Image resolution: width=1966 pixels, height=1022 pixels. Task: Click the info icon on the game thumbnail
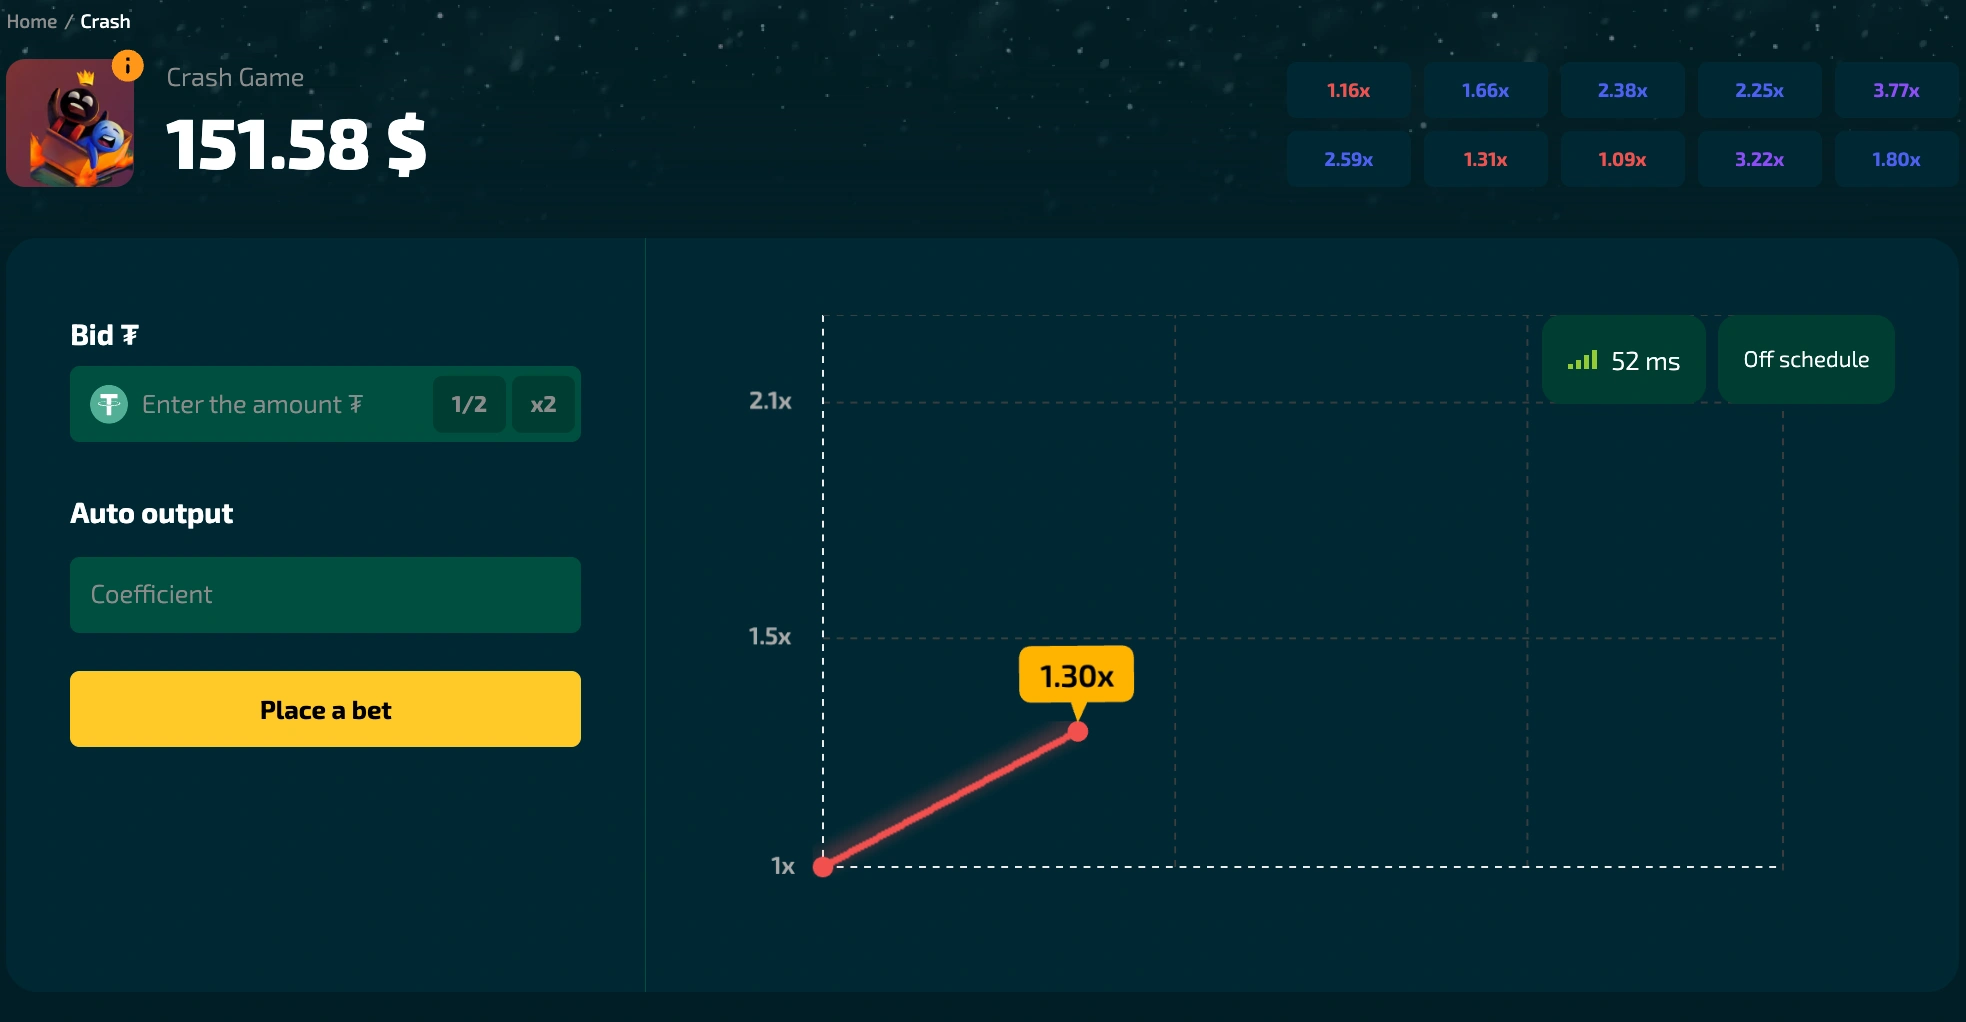tap(126, 64)
